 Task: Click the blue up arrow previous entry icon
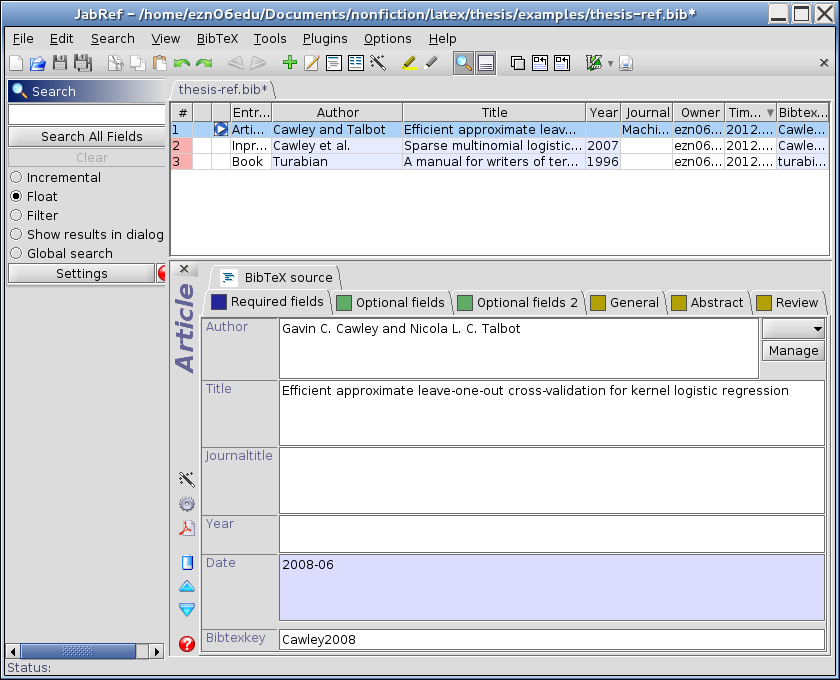(187, 586)
